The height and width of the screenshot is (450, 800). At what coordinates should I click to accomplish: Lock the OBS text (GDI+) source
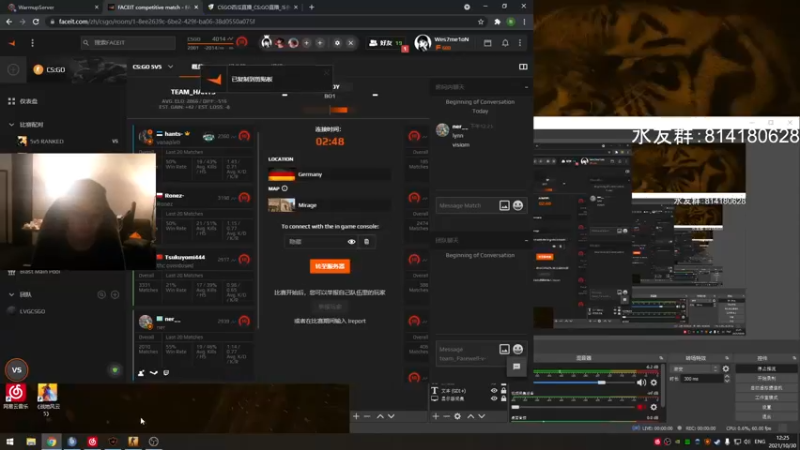[x=504, y=391]
